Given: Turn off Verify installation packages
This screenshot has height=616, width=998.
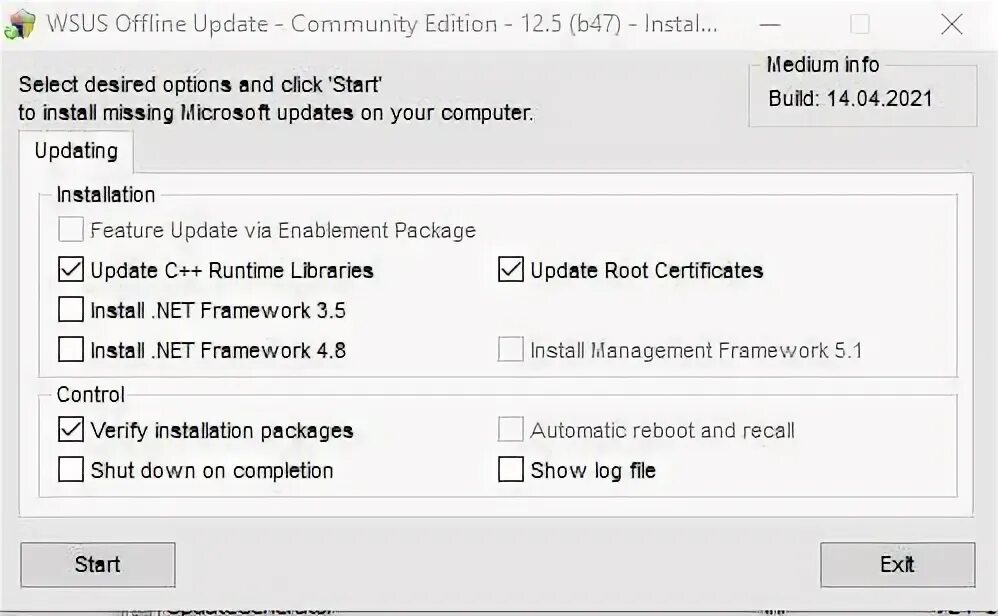Looking at the screenshot, I should (x=71, y=430).
